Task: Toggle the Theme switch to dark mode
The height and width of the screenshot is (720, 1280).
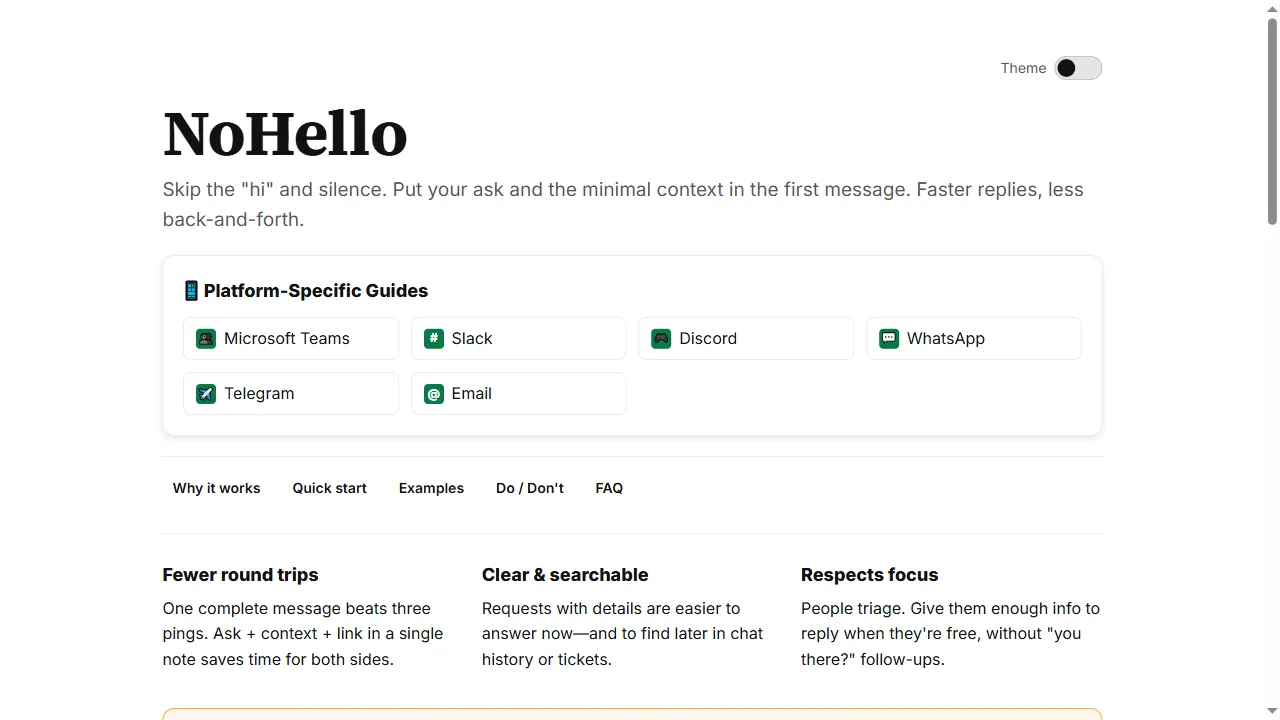Action: click(1078, 68)
